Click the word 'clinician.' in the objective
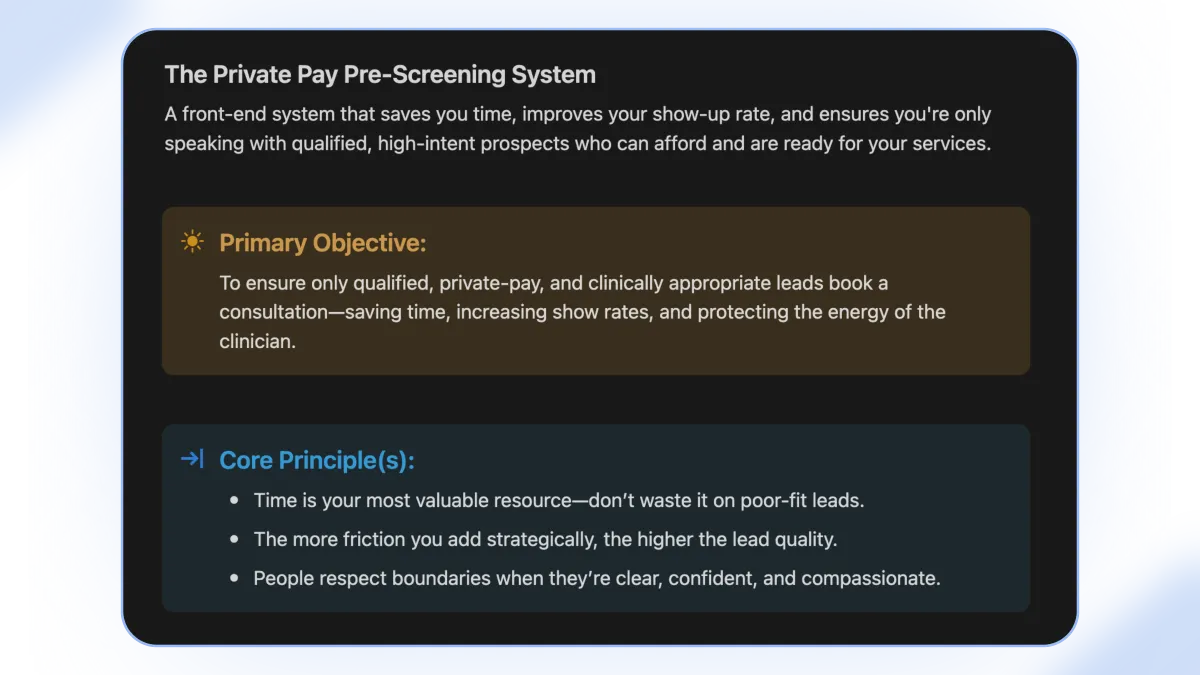Screen dimensions: 1200x675 coord(258,341)
